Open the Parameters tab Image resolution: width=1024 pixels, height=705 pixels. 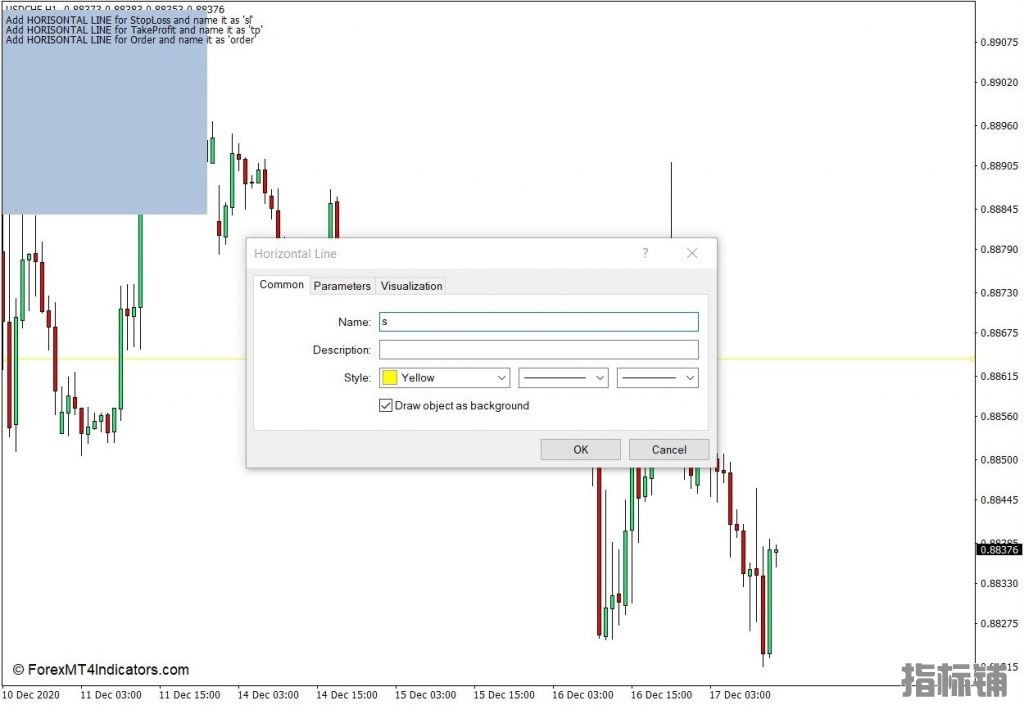coord(342,286)
